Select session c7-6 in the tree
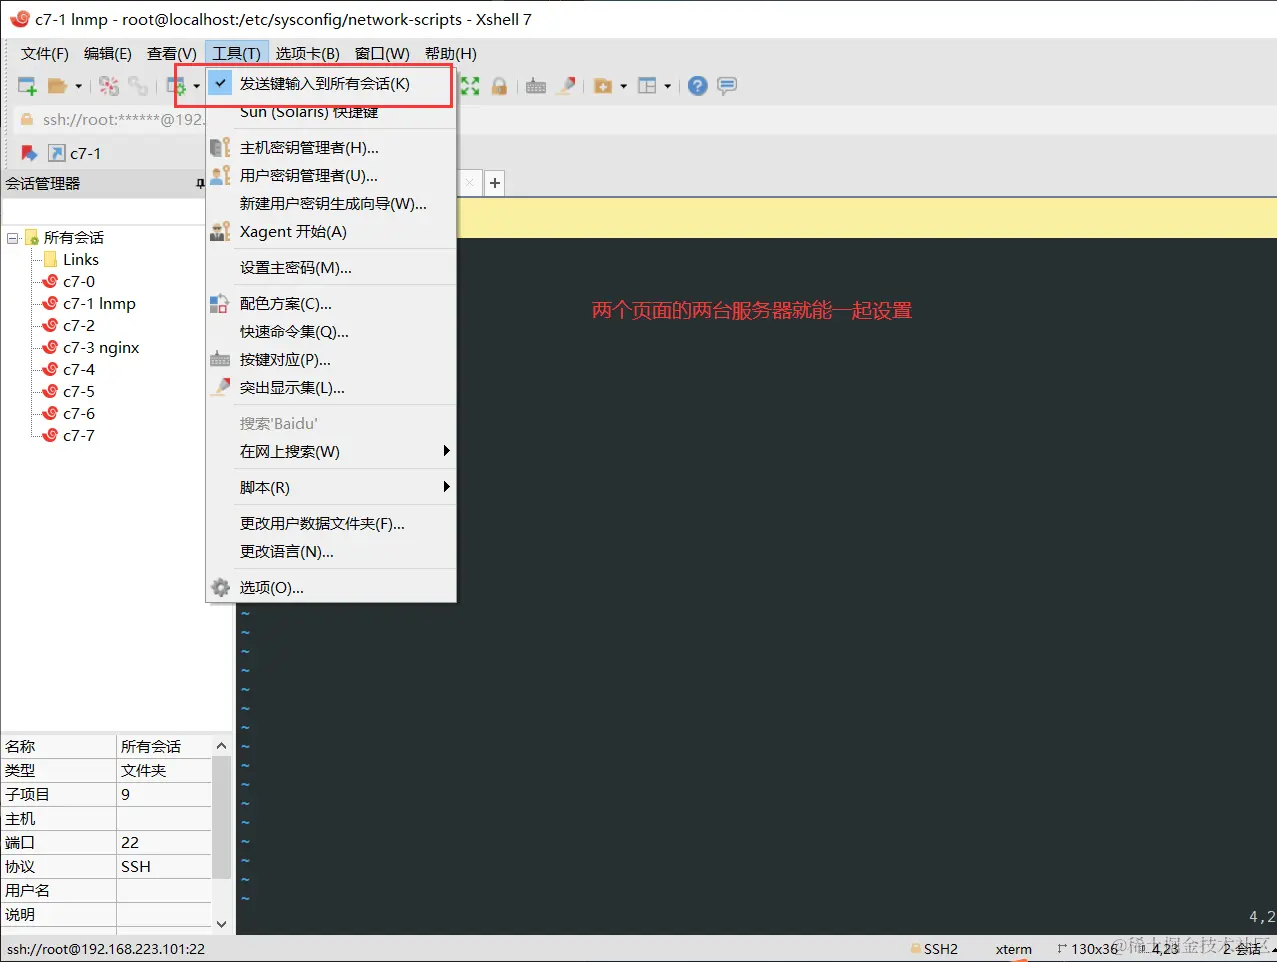The width and height of the screenshot is (1277, 962). [x=79, y=414]
